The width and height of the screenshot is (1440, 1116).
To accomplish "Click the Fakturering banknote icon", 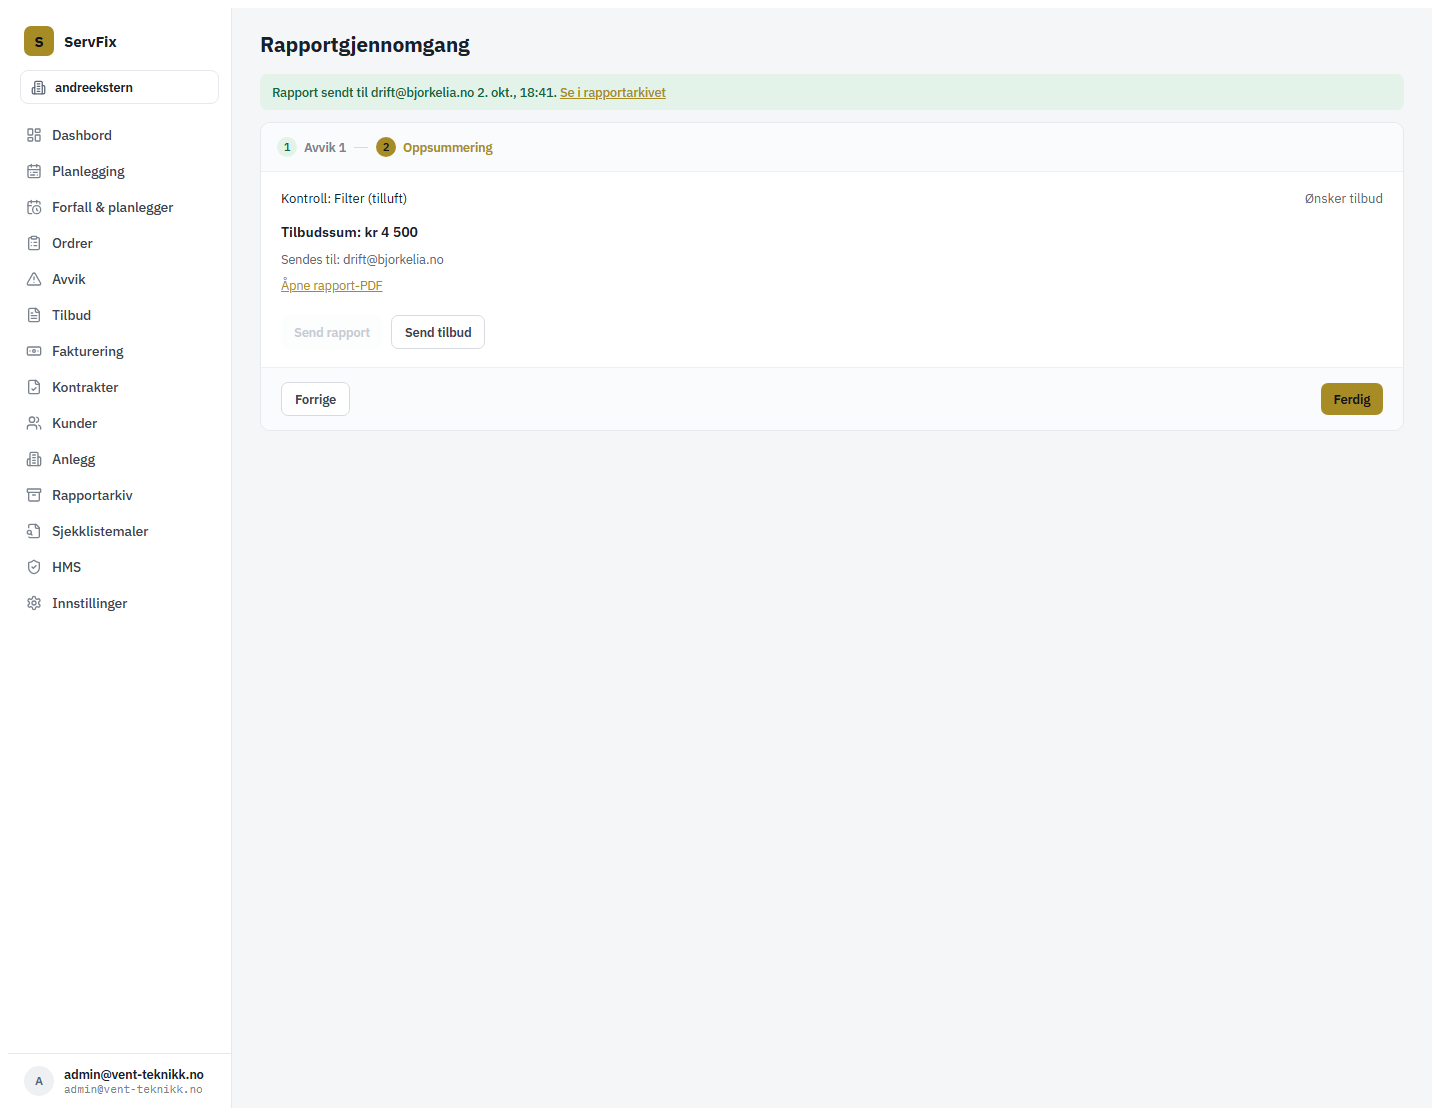I will [34, 351].
